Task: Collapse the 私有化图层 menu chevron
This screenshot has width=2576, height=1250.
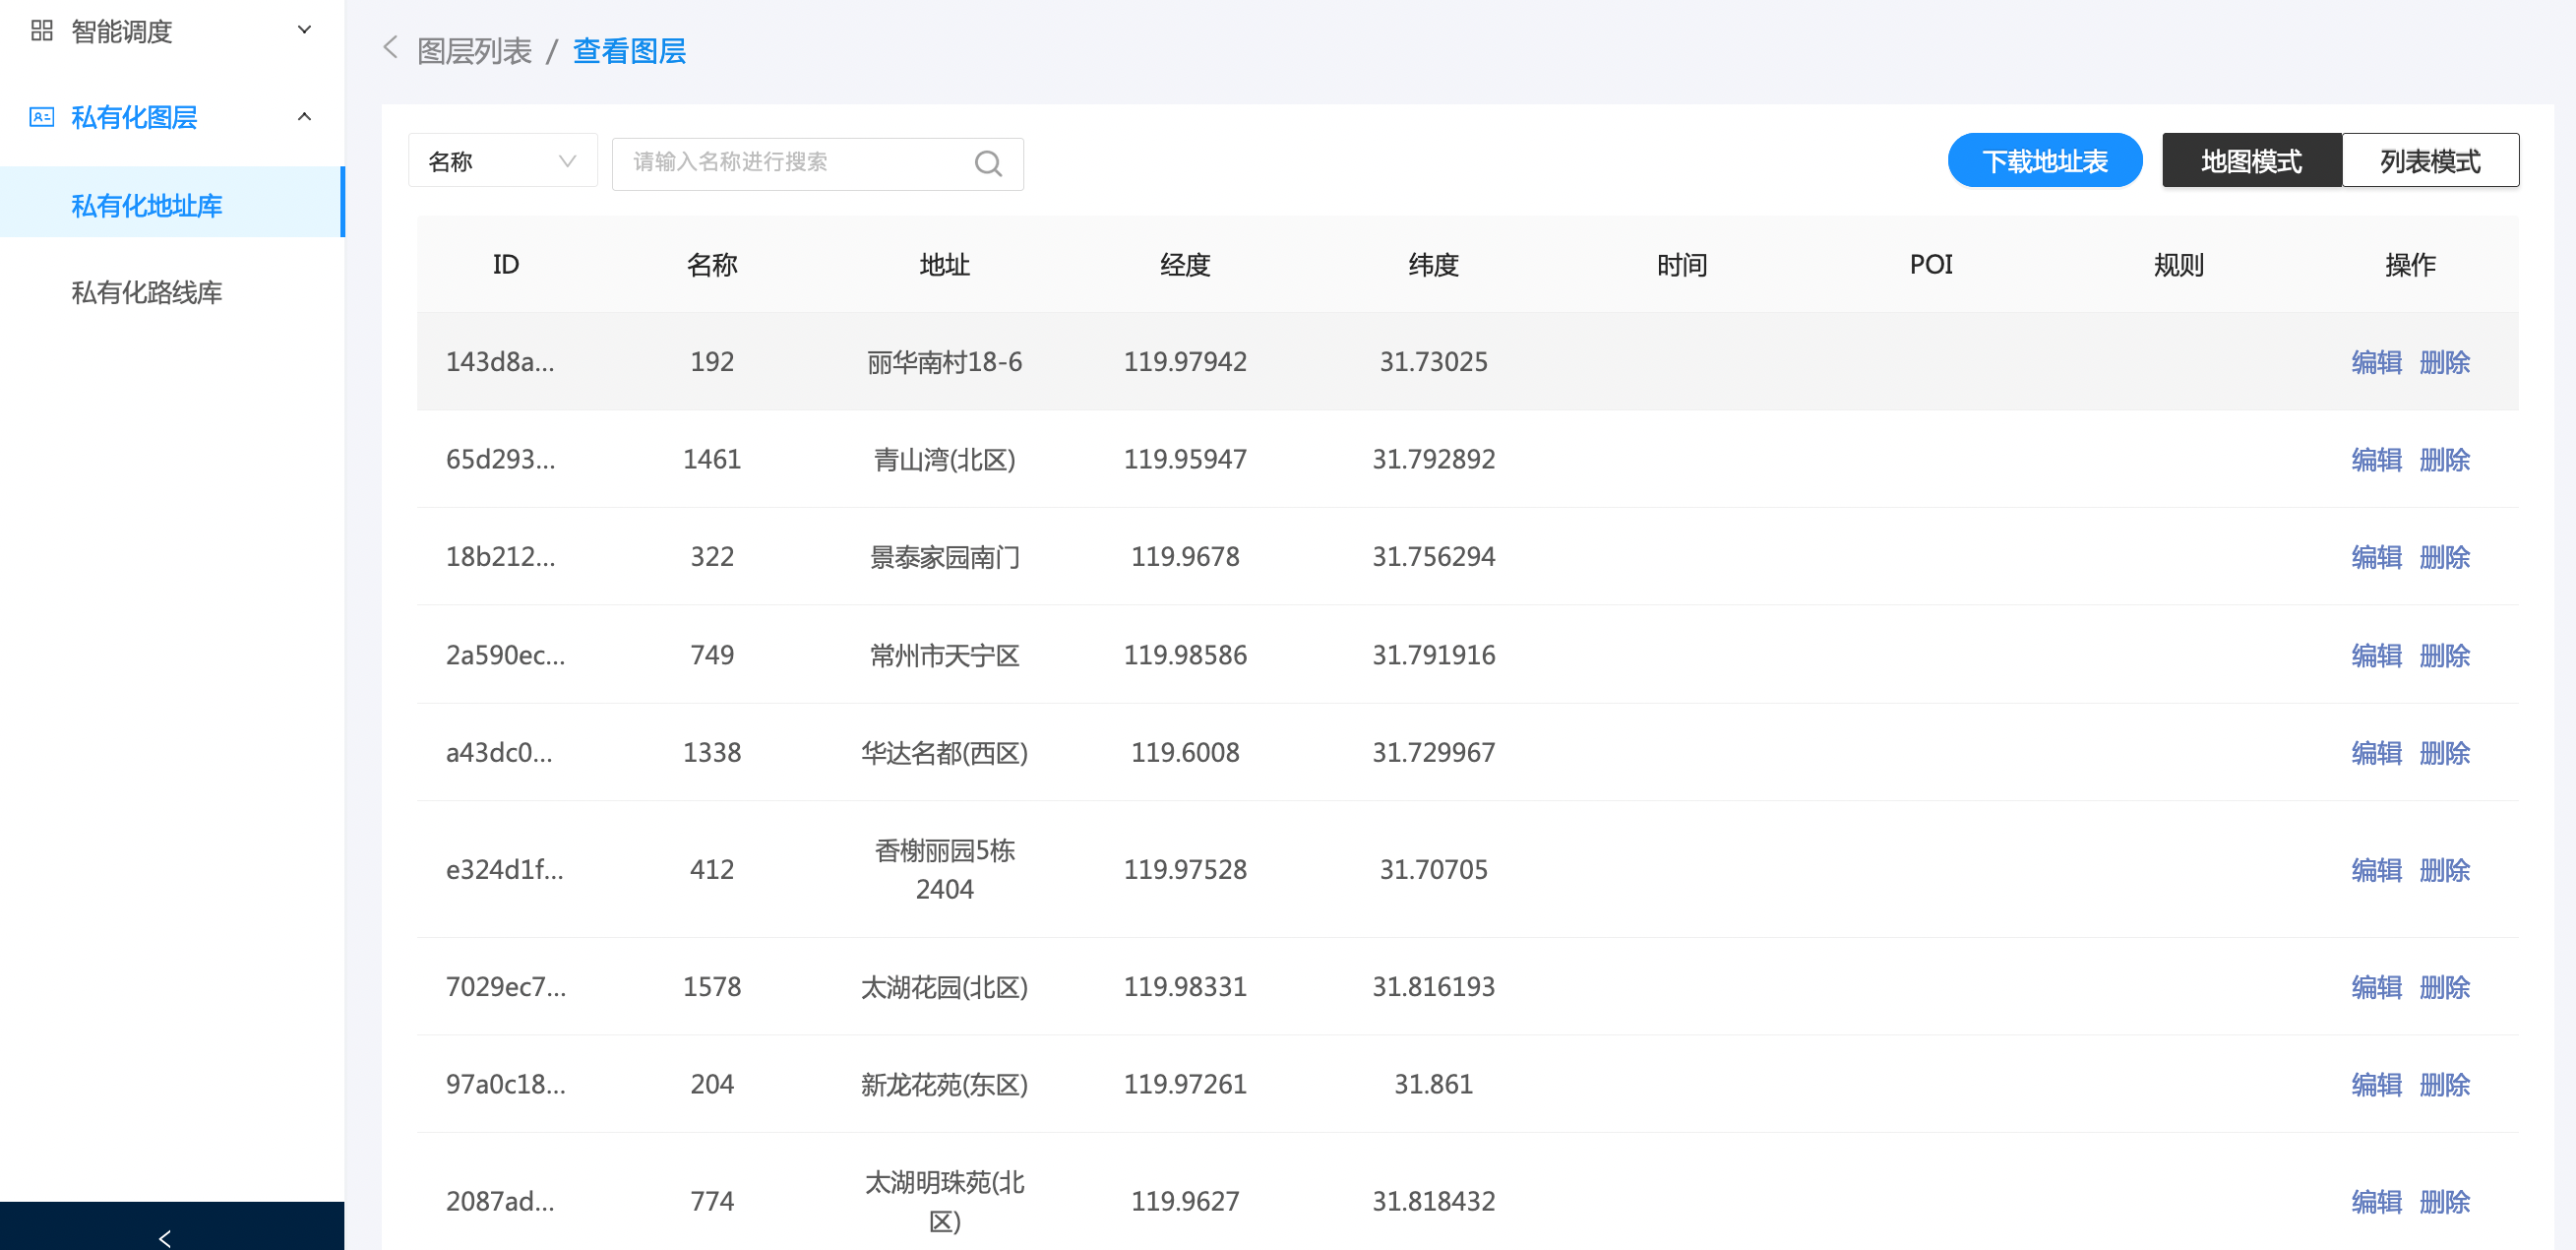Action: 304,117
